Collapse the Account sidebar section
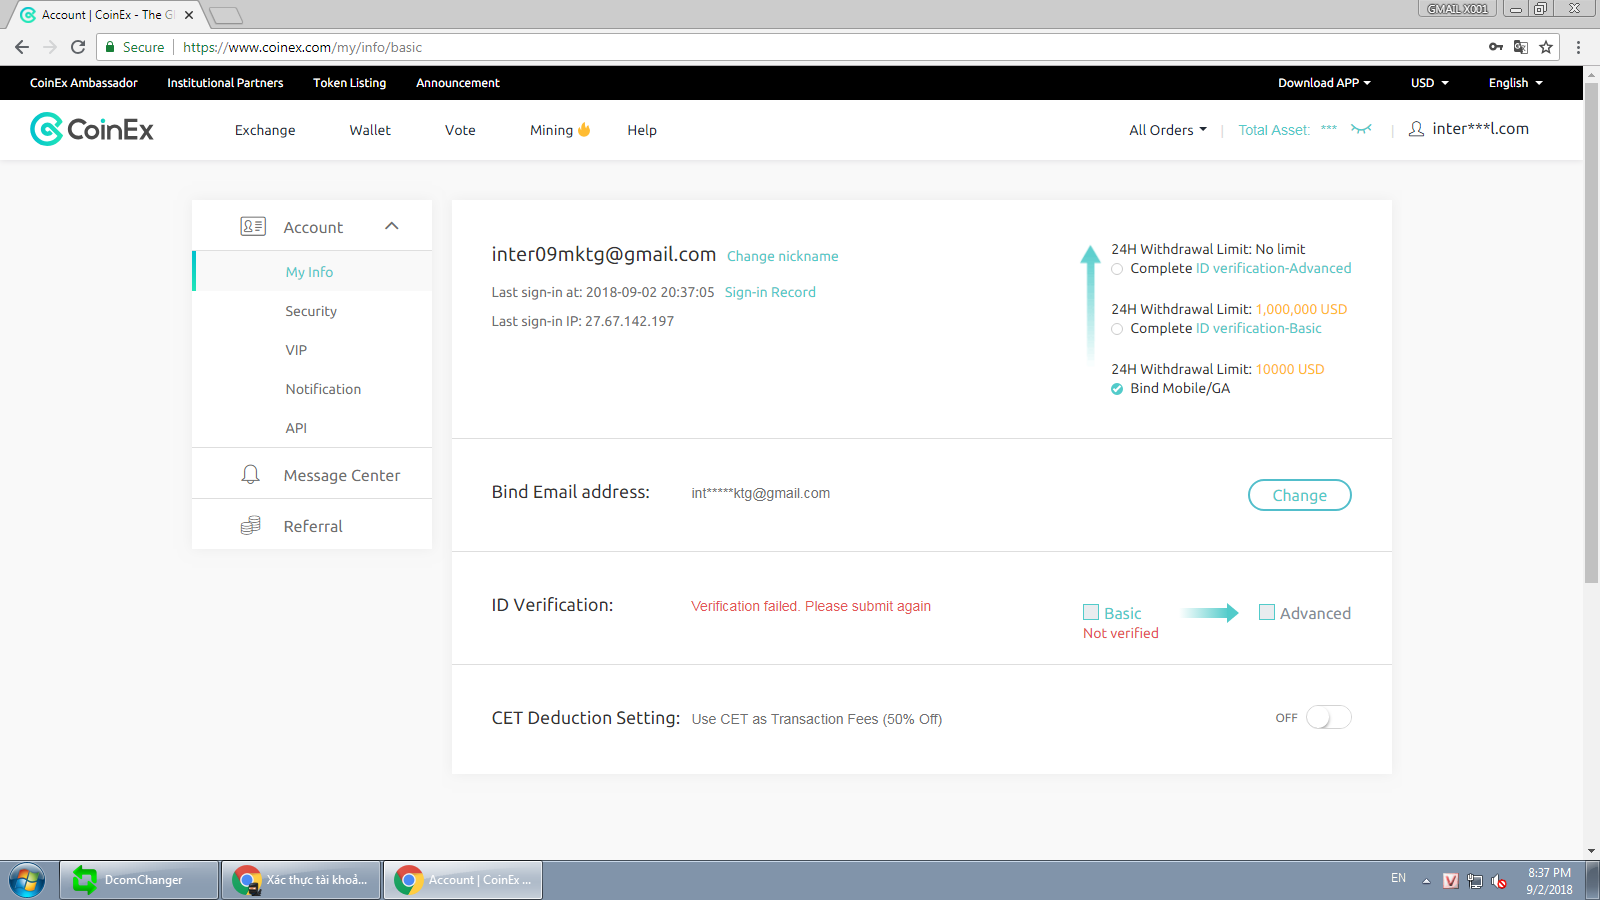Viewport: 1600px width, 900px height. (x=392, y=226)
